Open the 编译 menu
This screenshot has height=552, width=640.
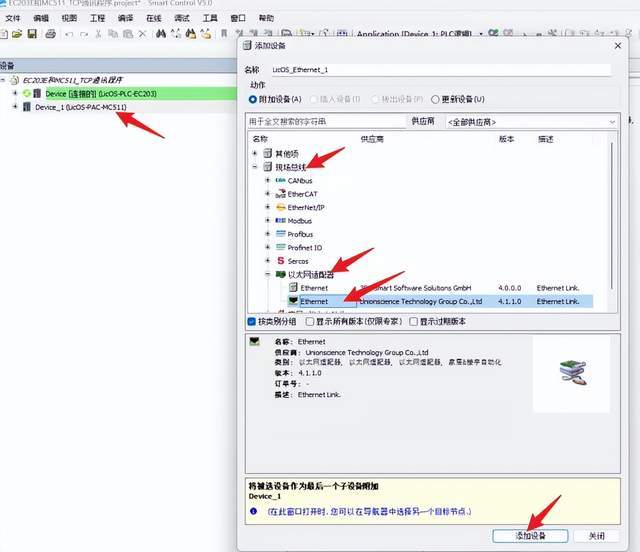tap(125, 18)
